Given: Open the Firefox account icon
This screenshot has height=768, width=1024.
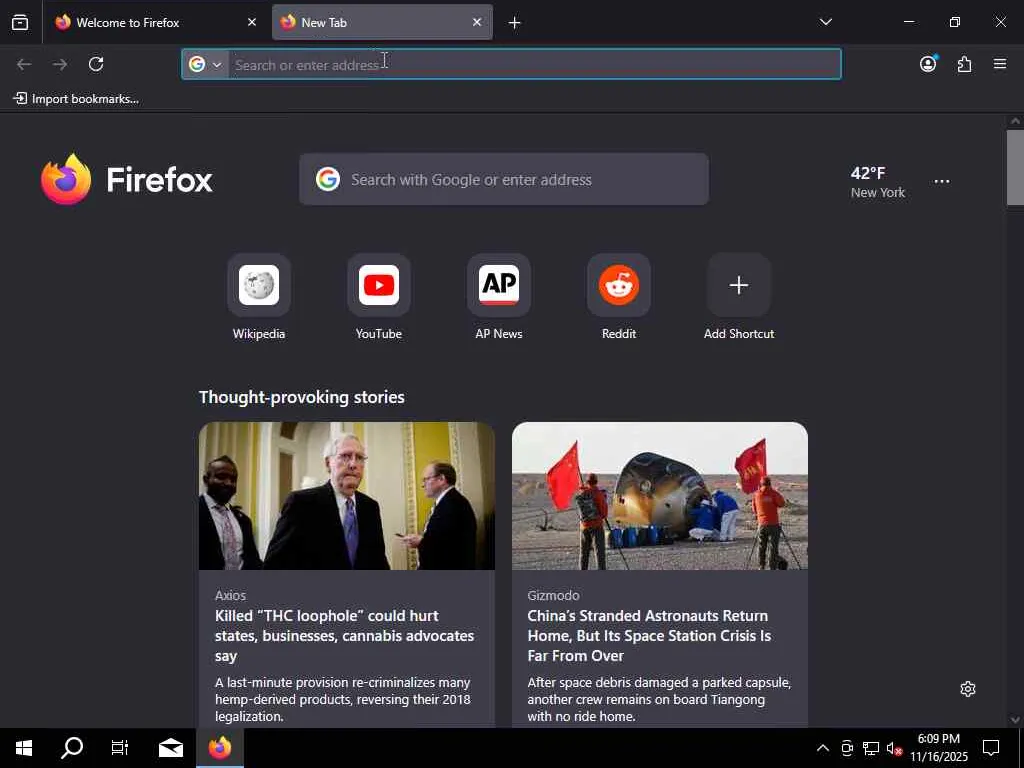Looking at the screenshot, I should coord(928,64).
